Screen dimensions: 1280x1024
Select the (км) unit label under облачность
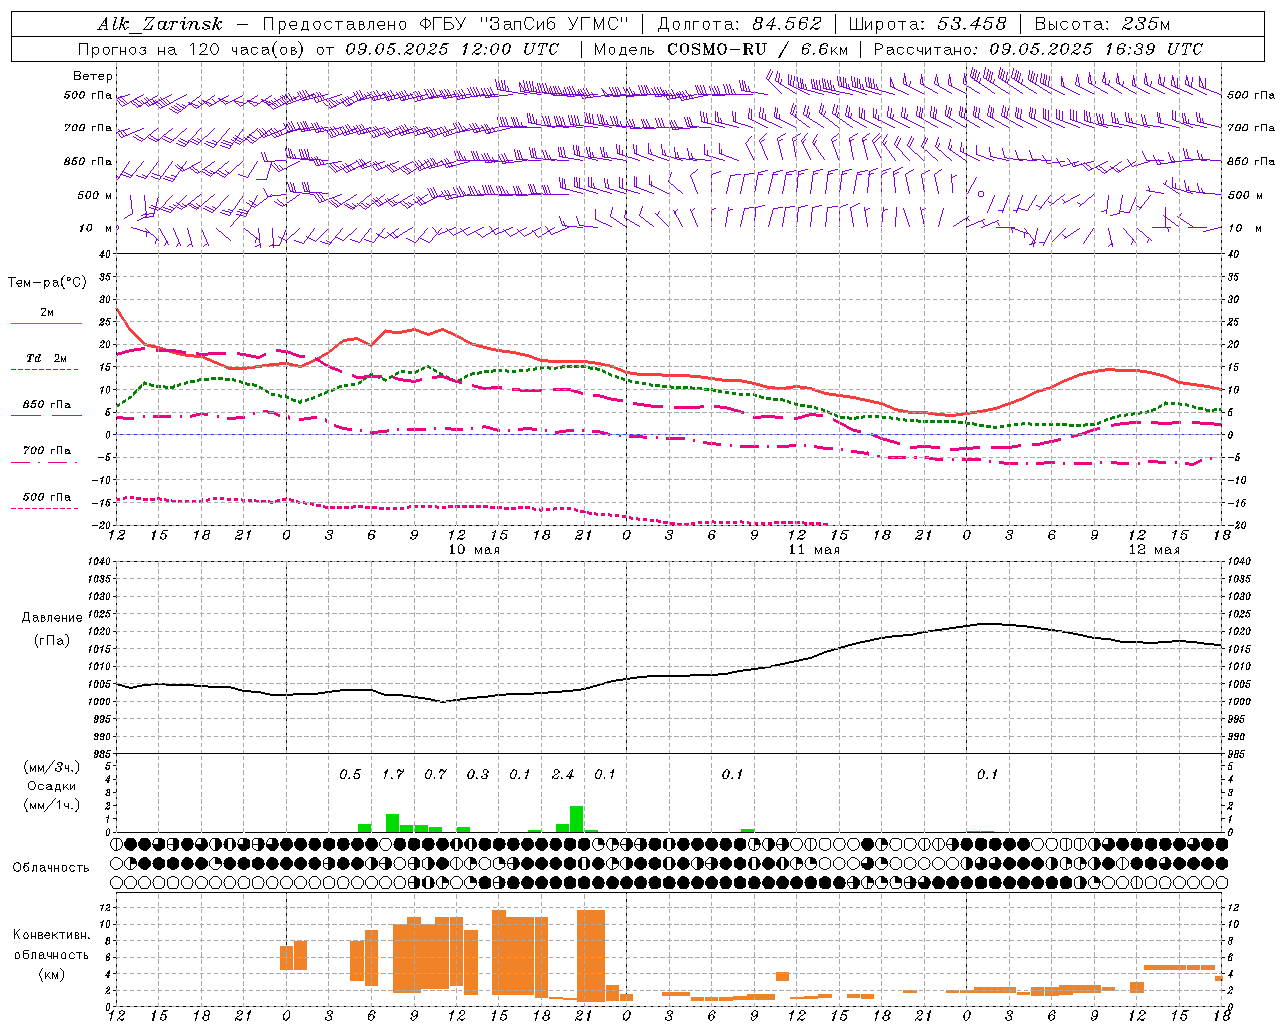pos(51,974)
